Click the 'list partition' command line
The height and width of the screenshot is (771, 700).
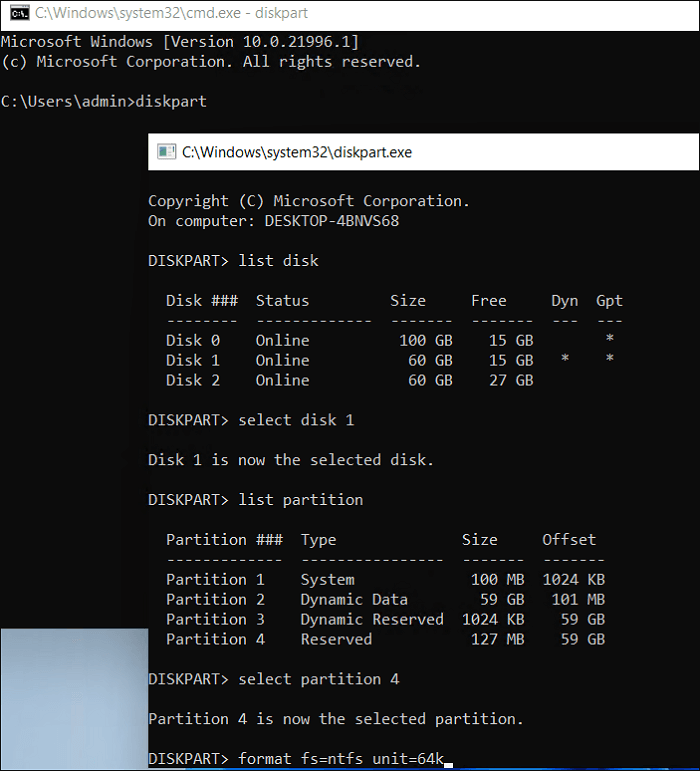(255, 499)
